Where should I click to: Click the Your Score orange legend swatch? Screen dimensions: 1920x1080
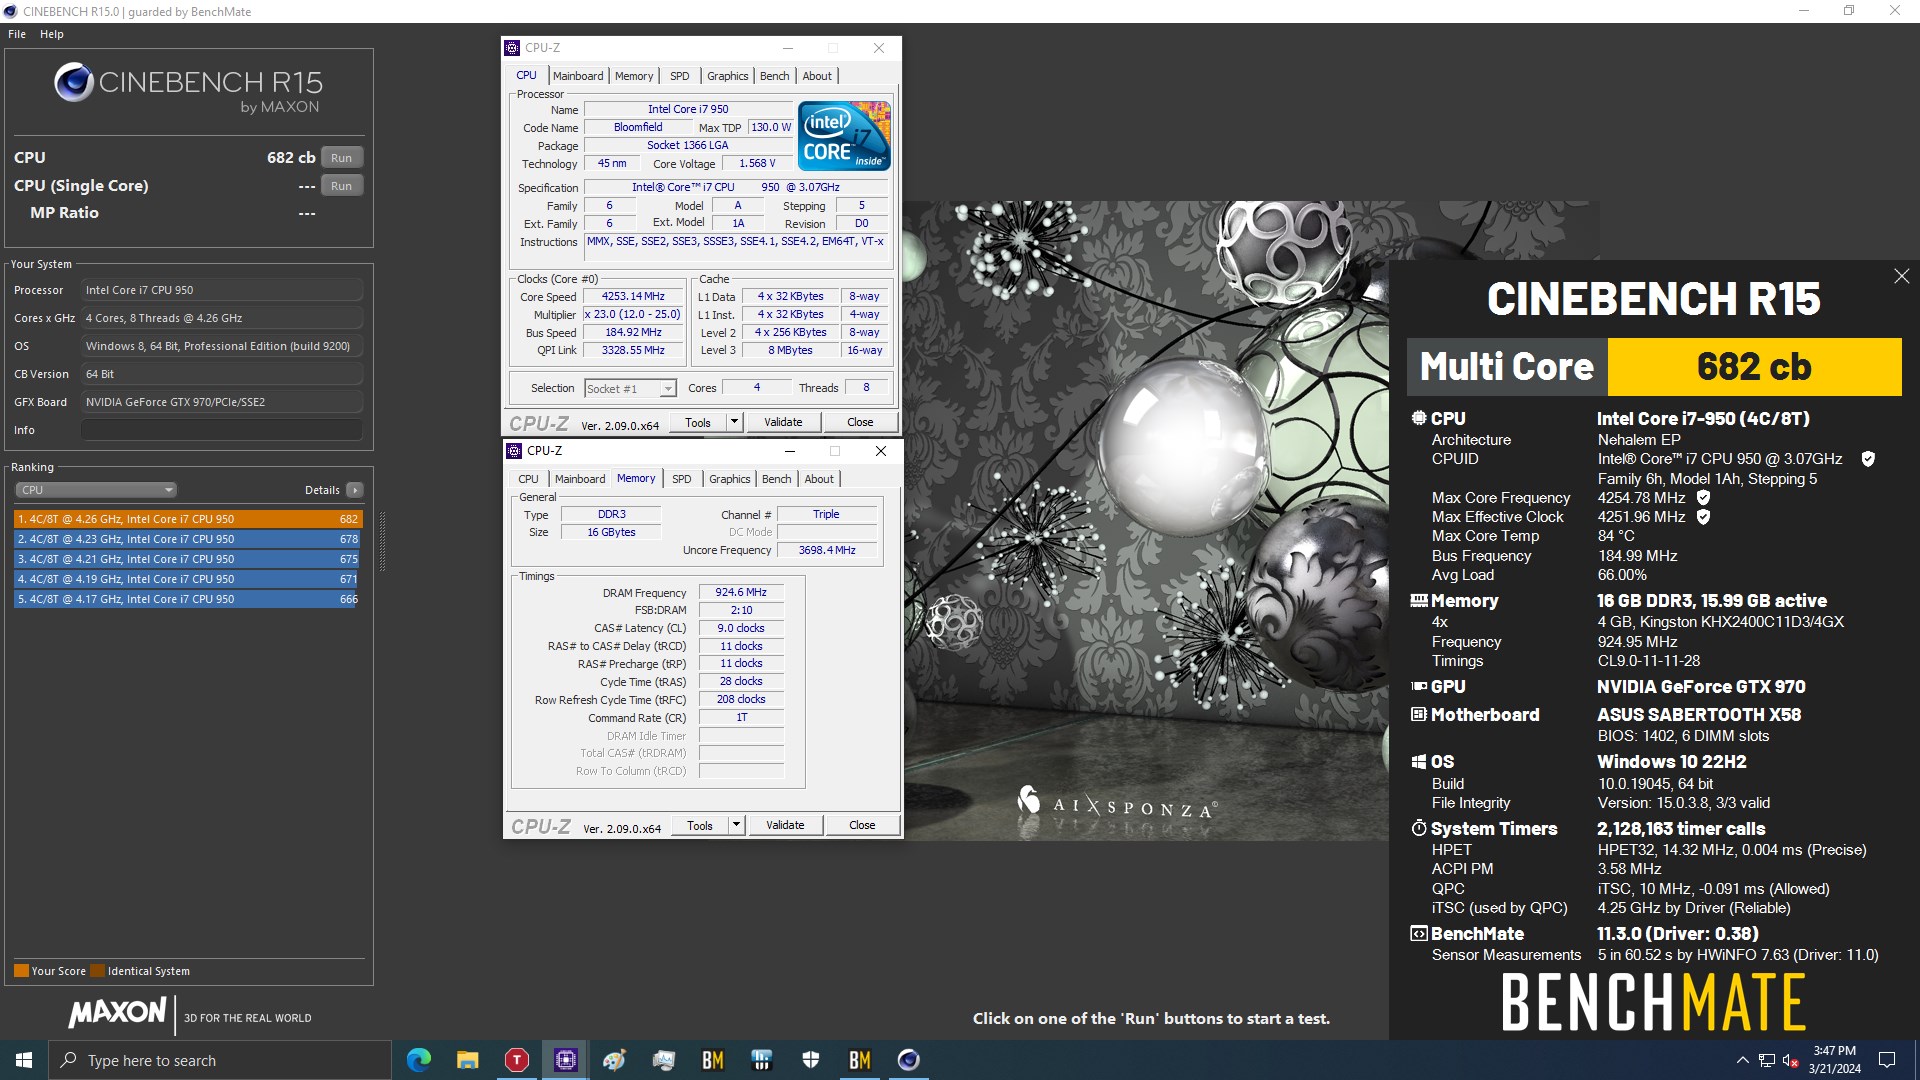click(21, 971)
